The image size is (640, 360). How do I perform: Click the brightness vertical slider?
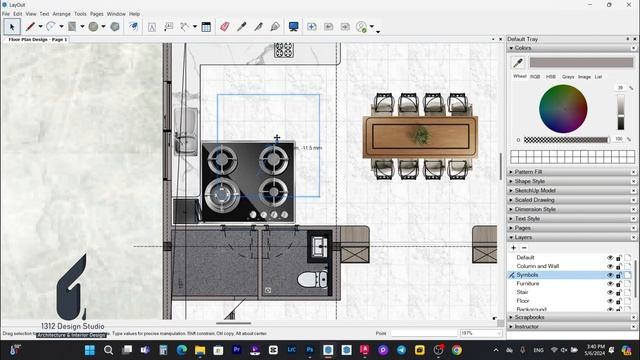[x=621, y=112]
